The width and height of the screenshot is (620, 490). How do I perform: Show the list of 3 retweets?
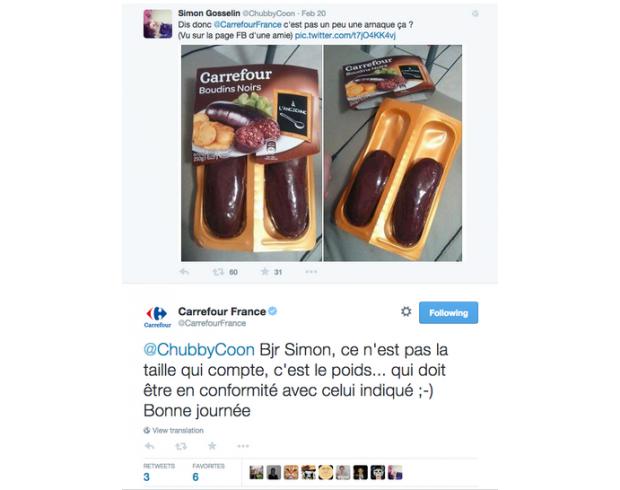tap(159, 472)
